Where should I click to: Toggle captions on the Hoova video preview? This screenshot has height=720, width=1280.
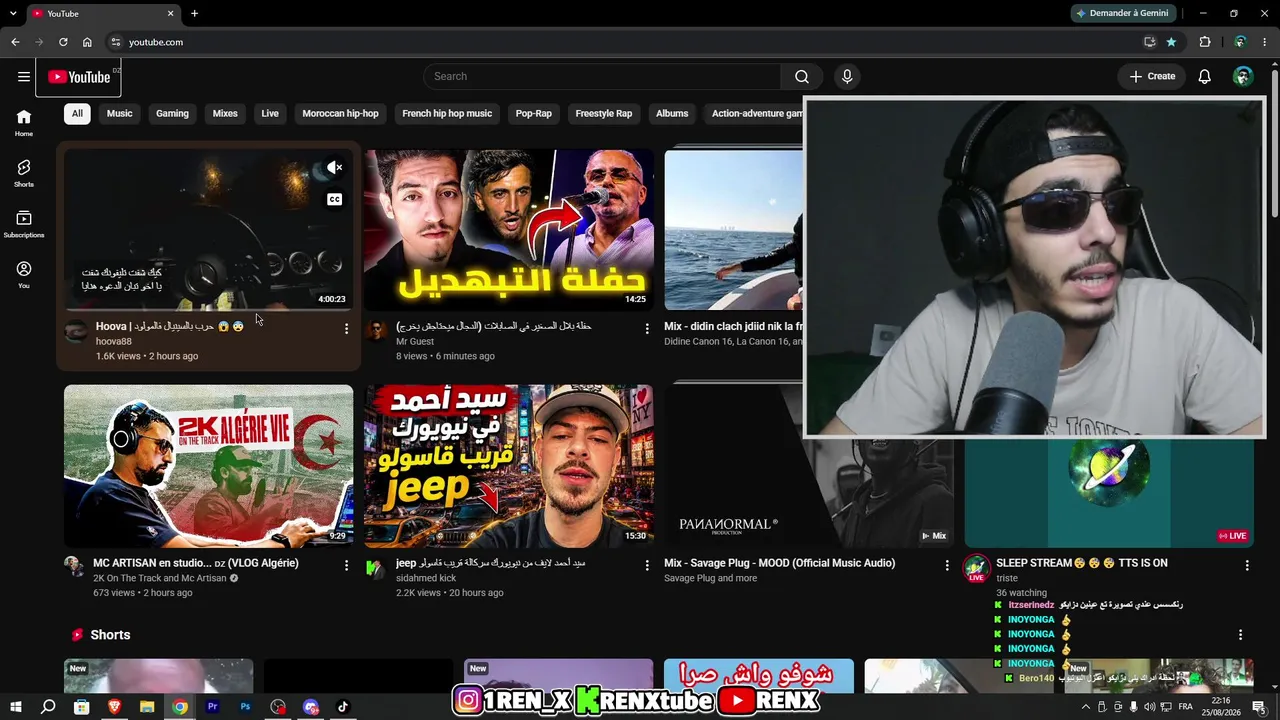[335, 199]
